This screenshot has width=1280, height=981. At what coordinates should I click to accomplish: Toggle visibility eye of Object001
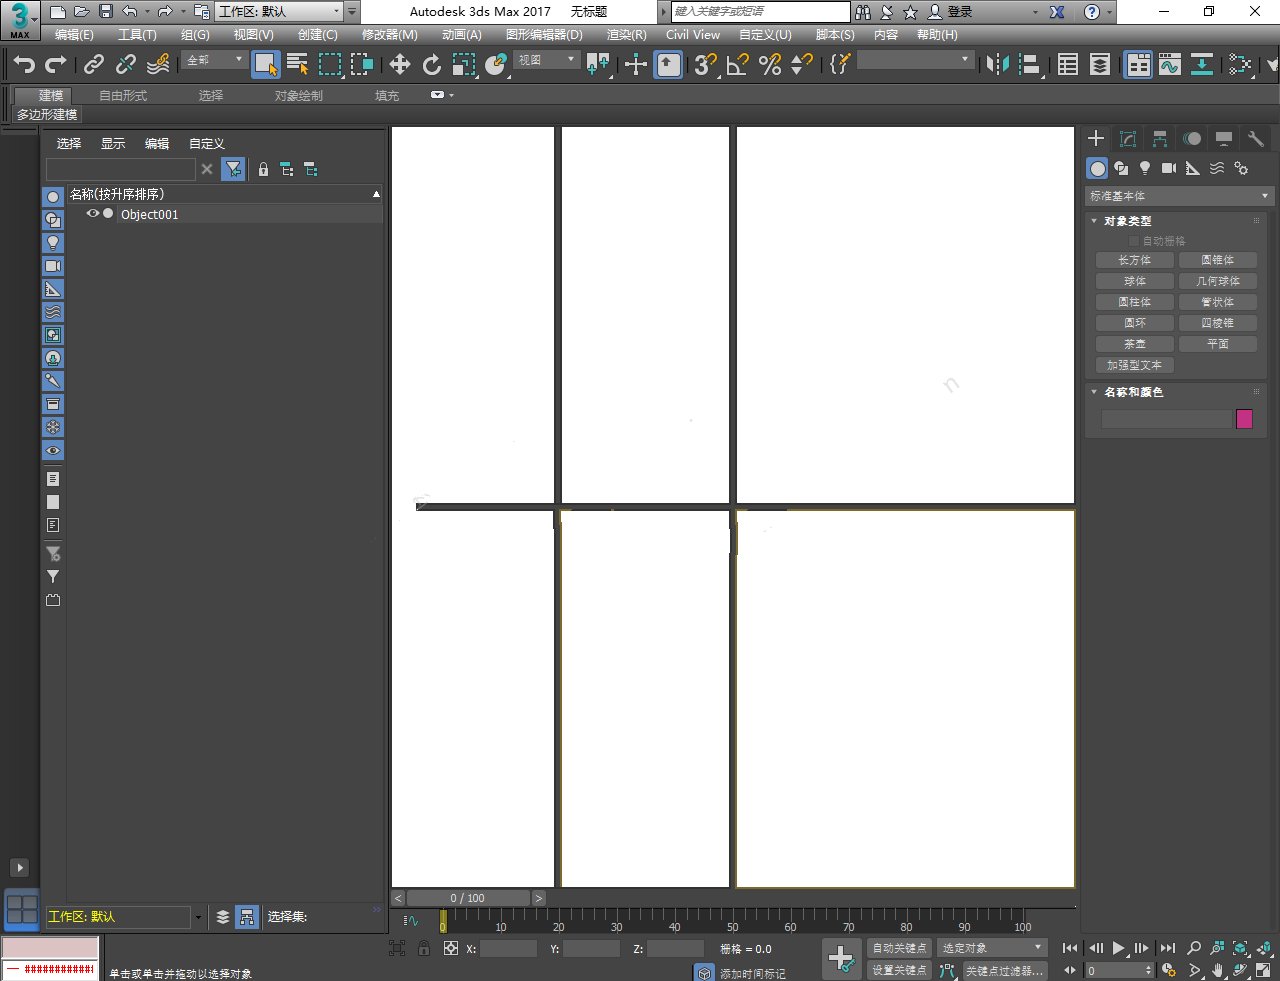[x=93, y=214]
